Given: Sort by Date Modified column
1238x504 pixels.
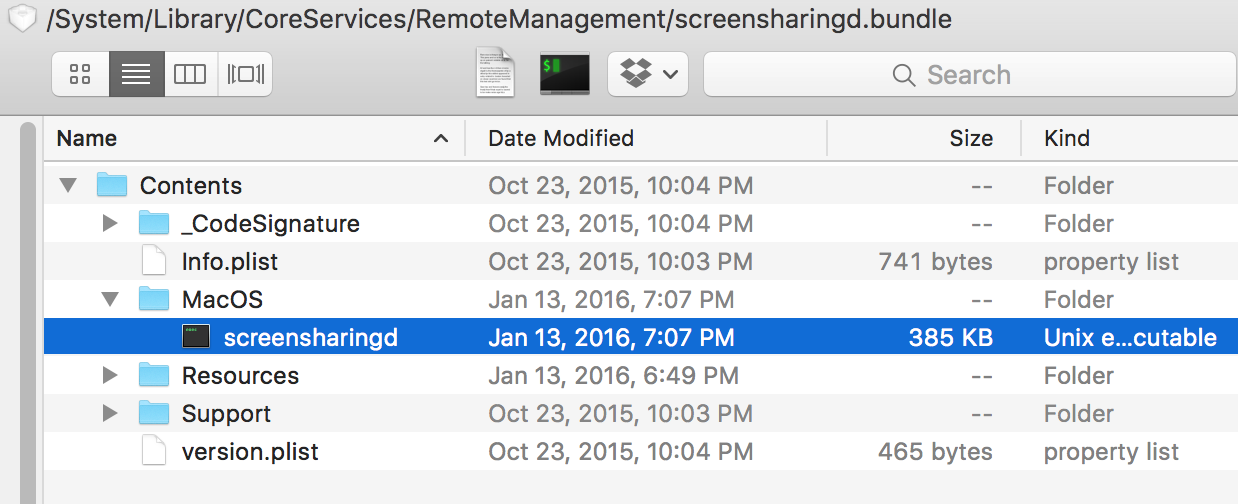Looking at the screenshot, I should coord(560,138).
